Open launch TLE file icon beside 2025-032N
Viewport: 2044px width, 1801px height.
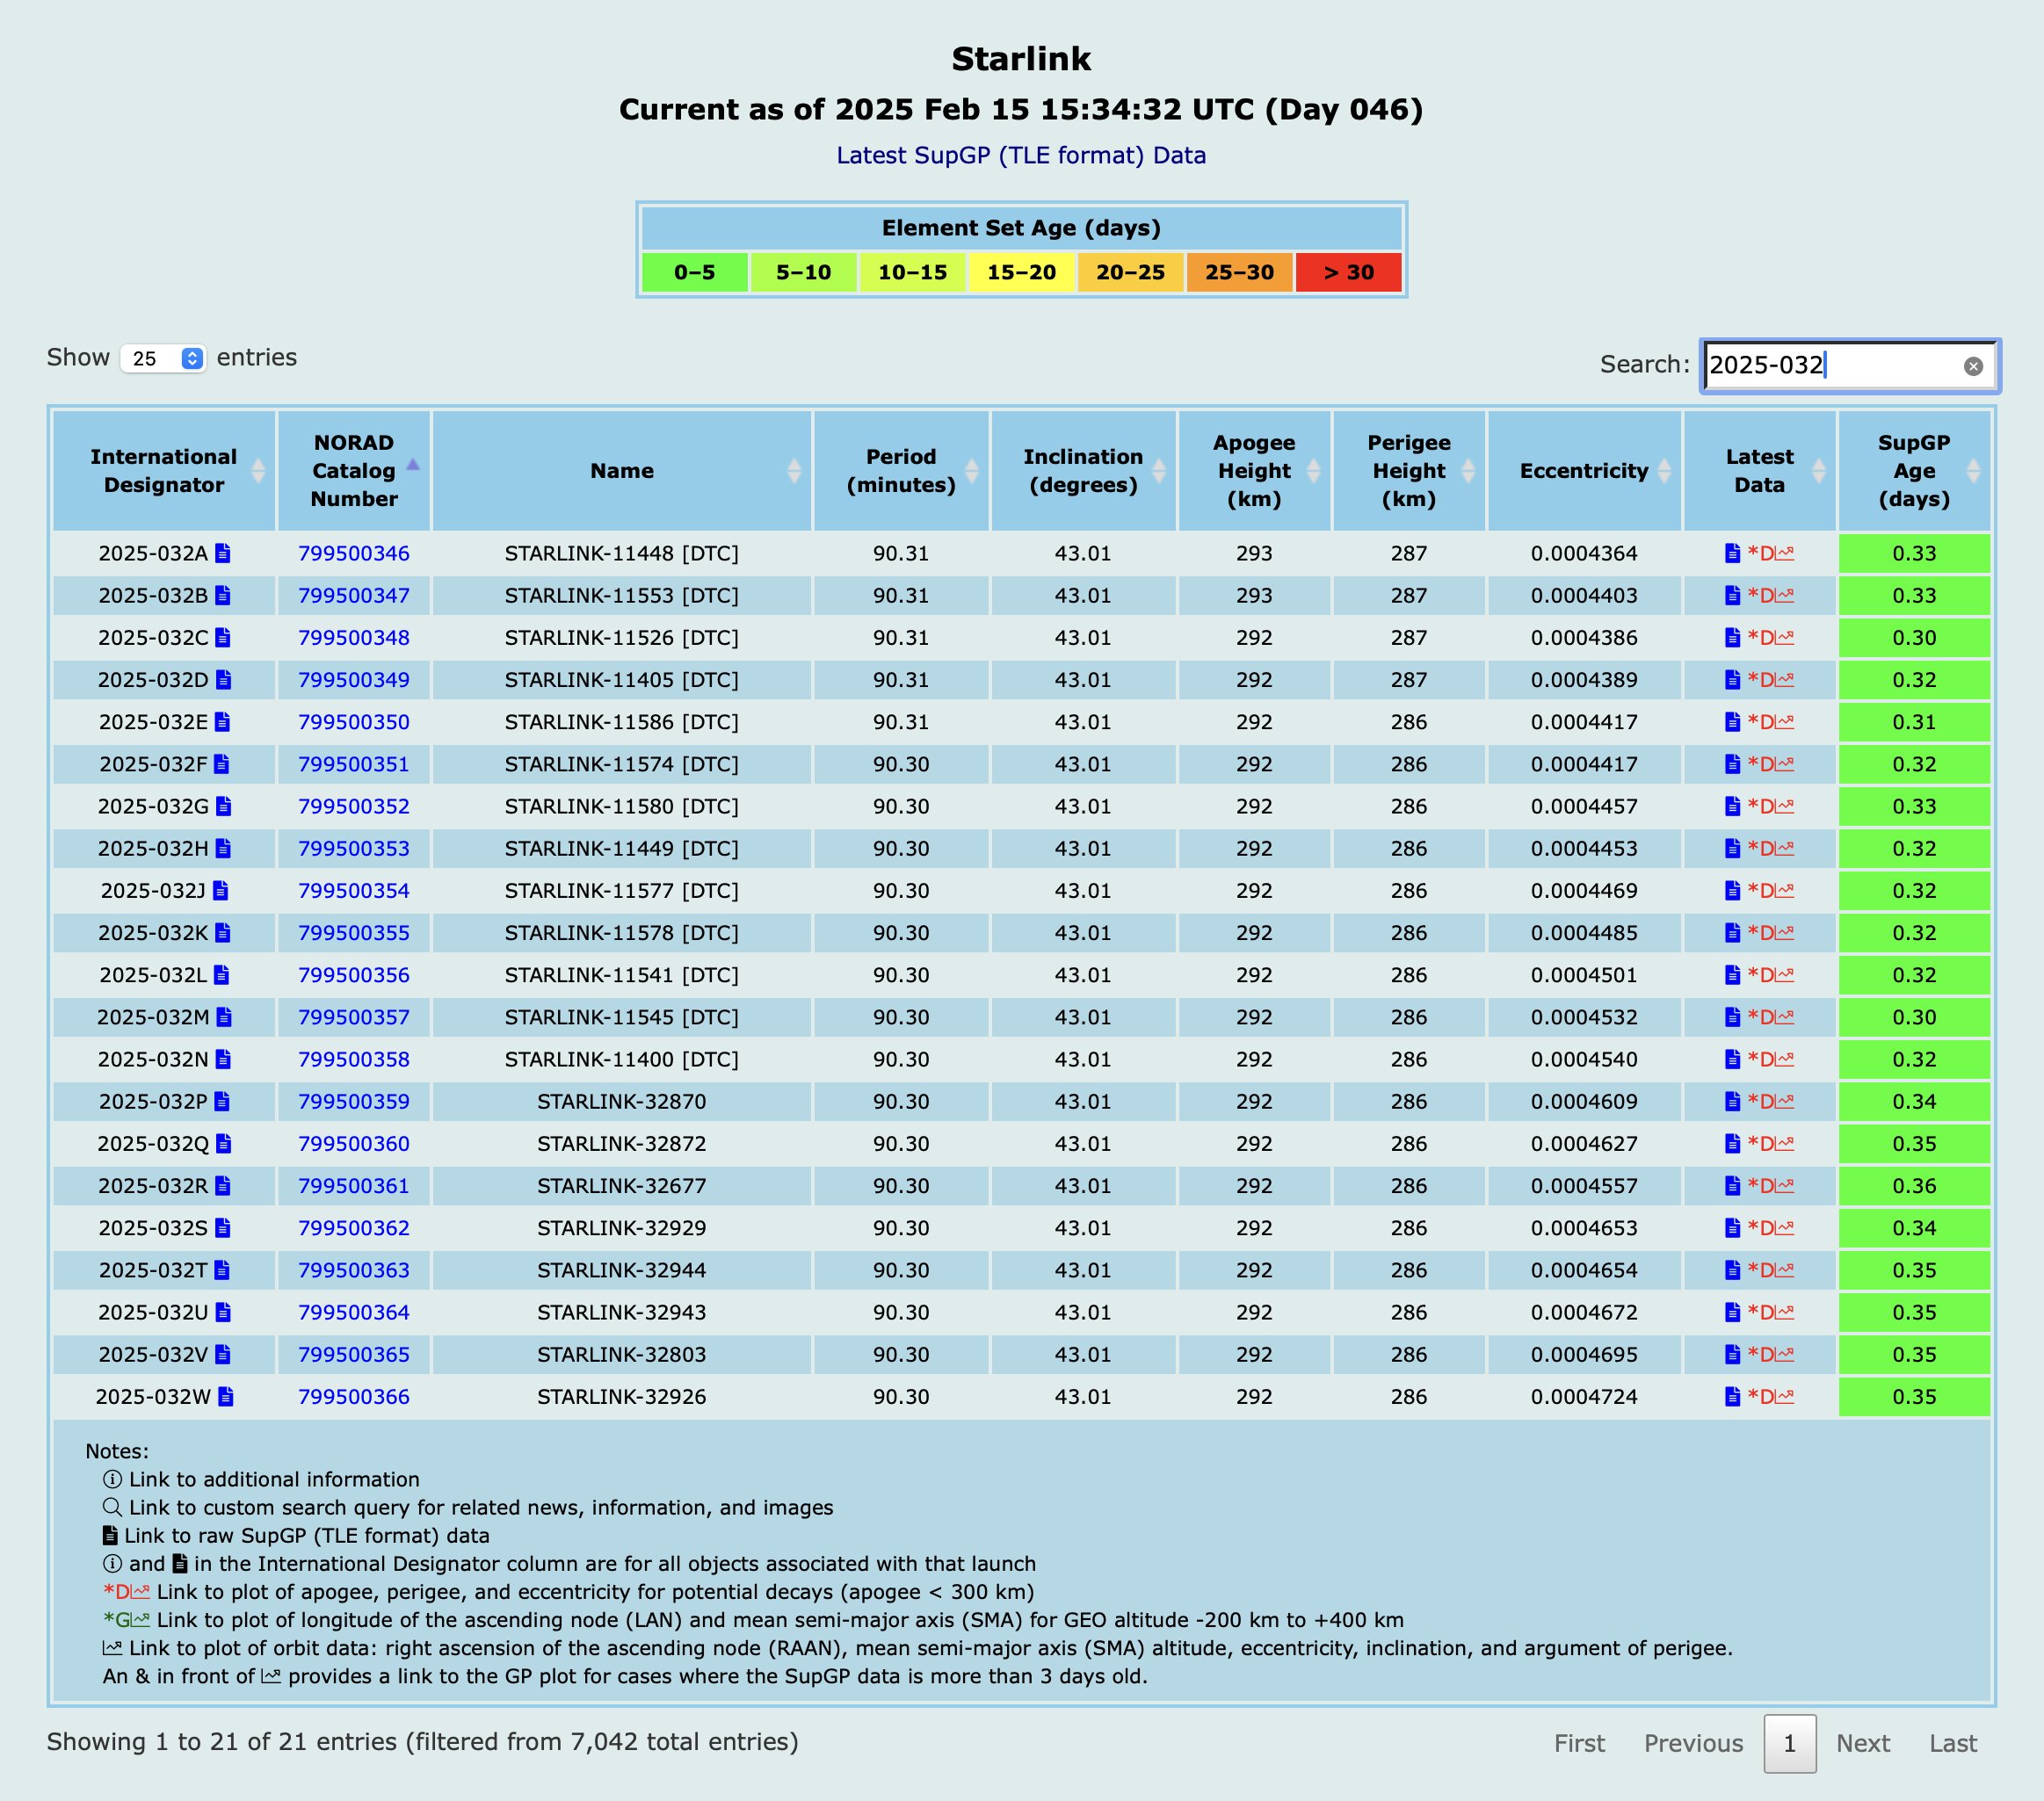[224, 1059]
